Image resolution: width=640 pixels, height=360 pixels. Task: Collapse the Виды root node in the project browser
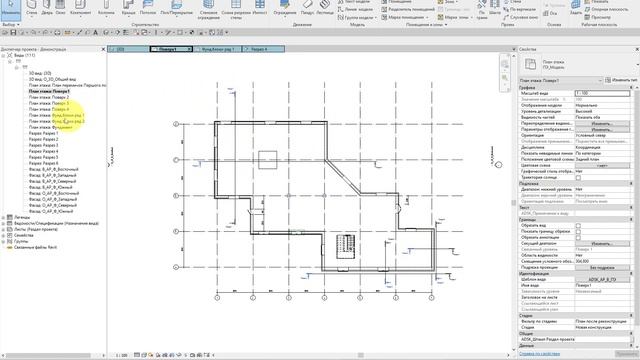[3, 55]
